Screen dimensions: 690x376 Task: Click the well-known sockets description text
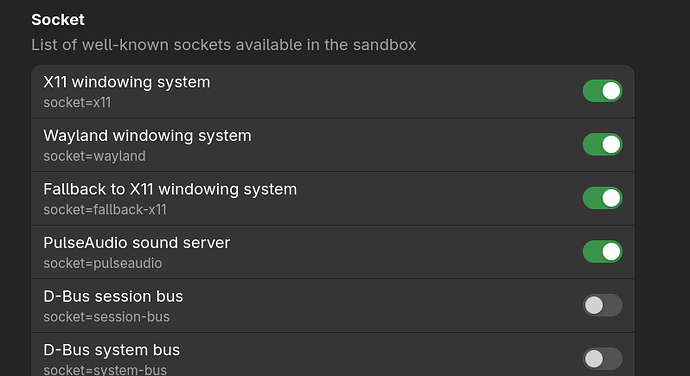click(x=224, y=45)
